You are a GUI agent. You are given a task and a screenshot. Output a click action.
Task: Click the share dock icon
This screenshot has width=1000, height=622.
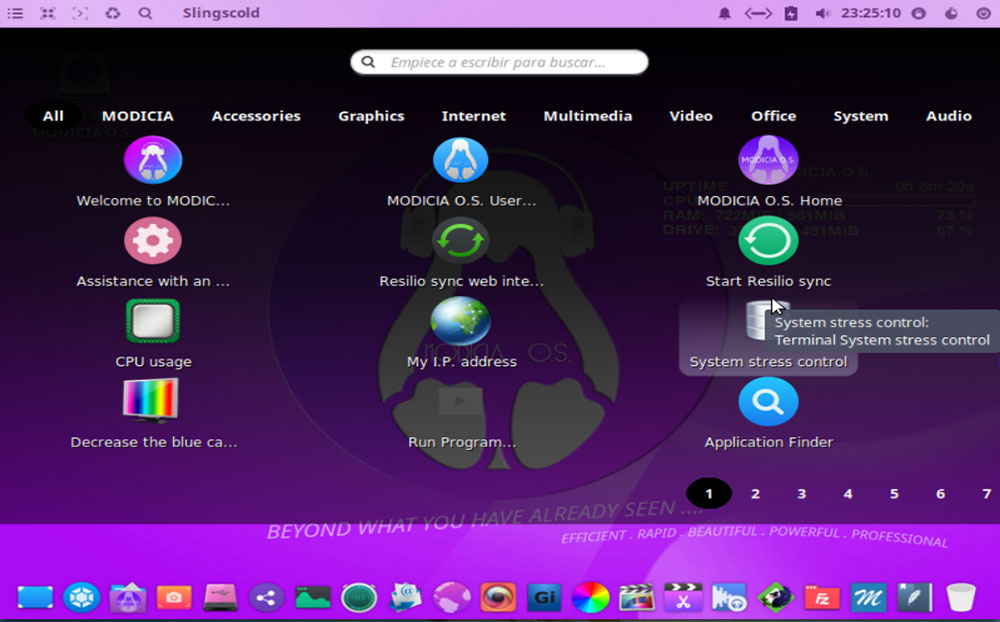(267, 598)
